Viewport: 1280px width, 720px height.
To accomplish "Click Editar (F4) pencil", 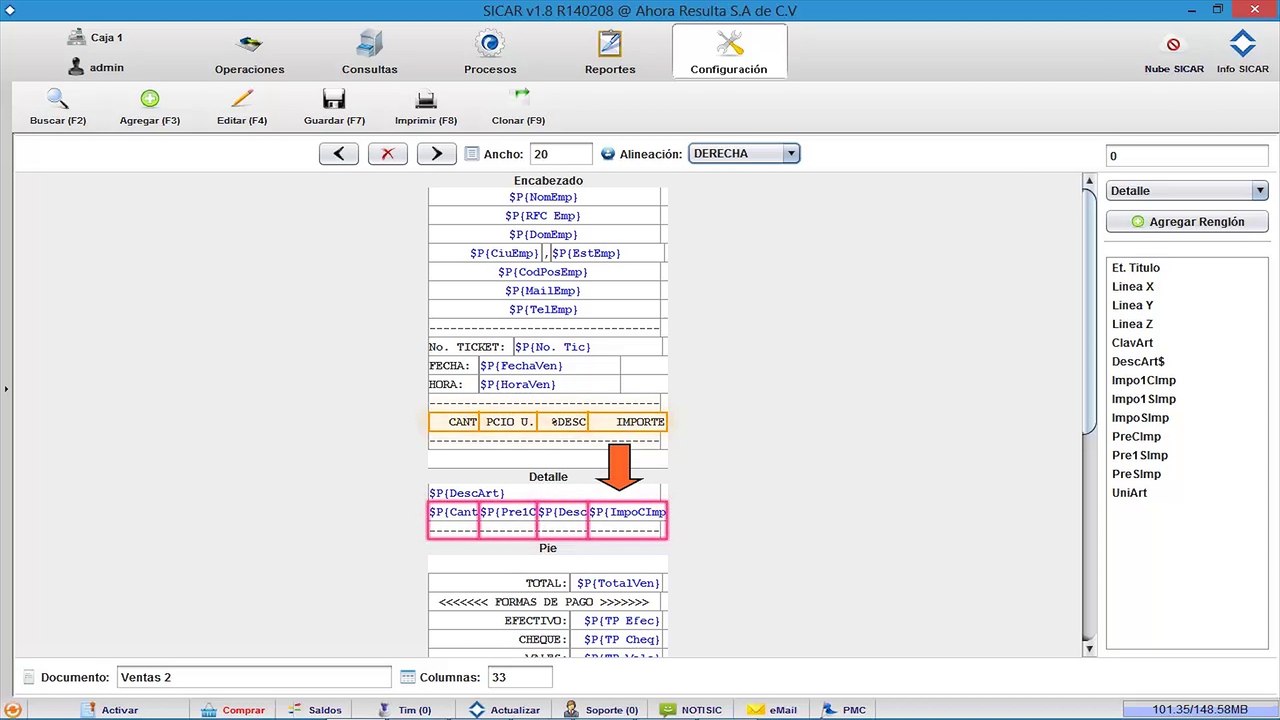I will click(242, 108).
